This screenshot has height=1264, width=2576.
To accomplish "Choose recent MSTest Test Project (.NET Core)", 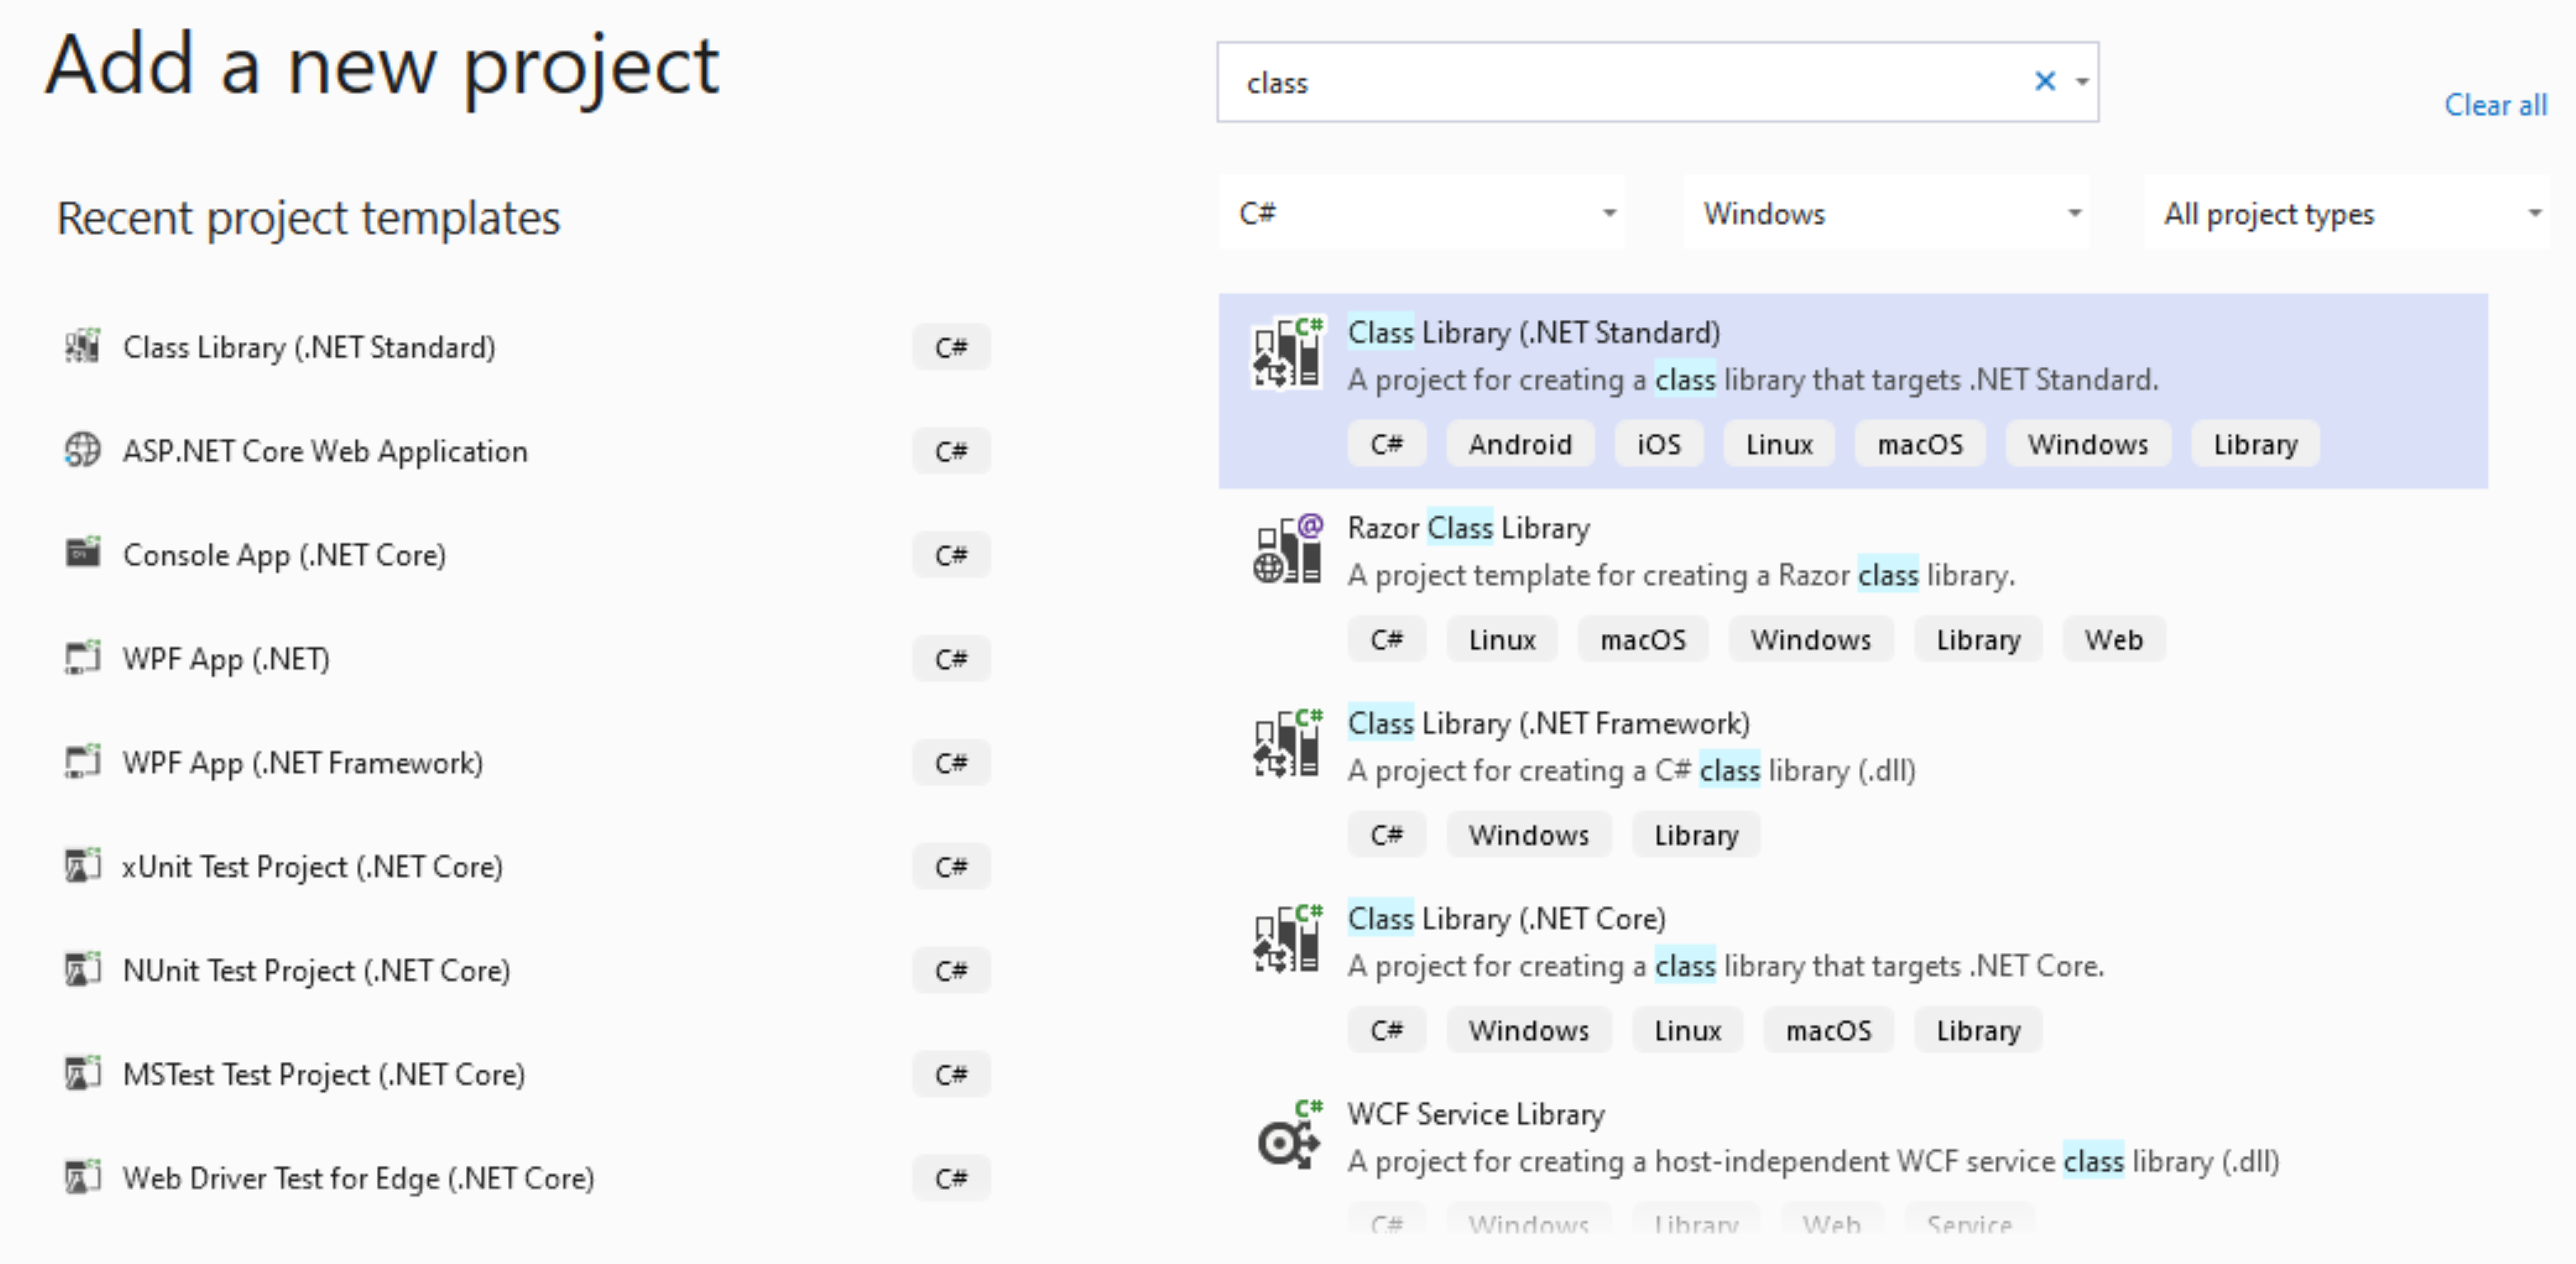I will (x=324, y=1075).
